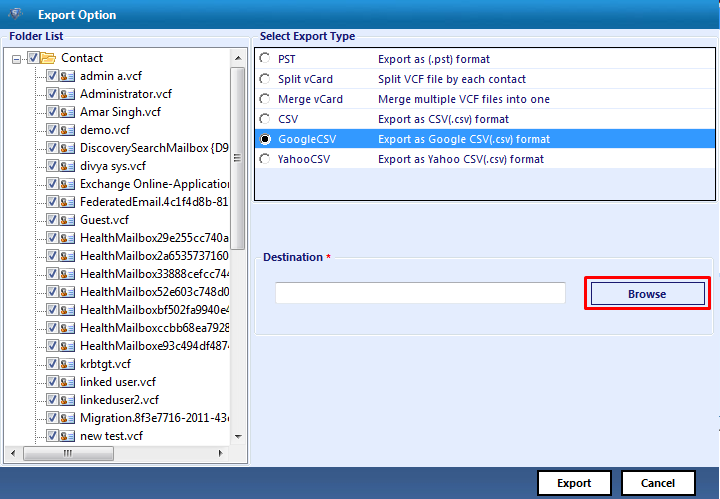Screen dimensions: 720x499
Task: Select the Merge vCard radio button
Action: click(x=265, y=99)
